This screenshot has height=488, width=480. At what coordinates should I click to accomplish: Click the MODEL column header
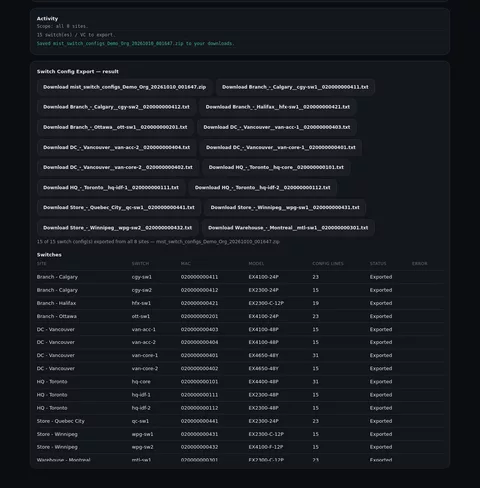click(x=256, y=264)
